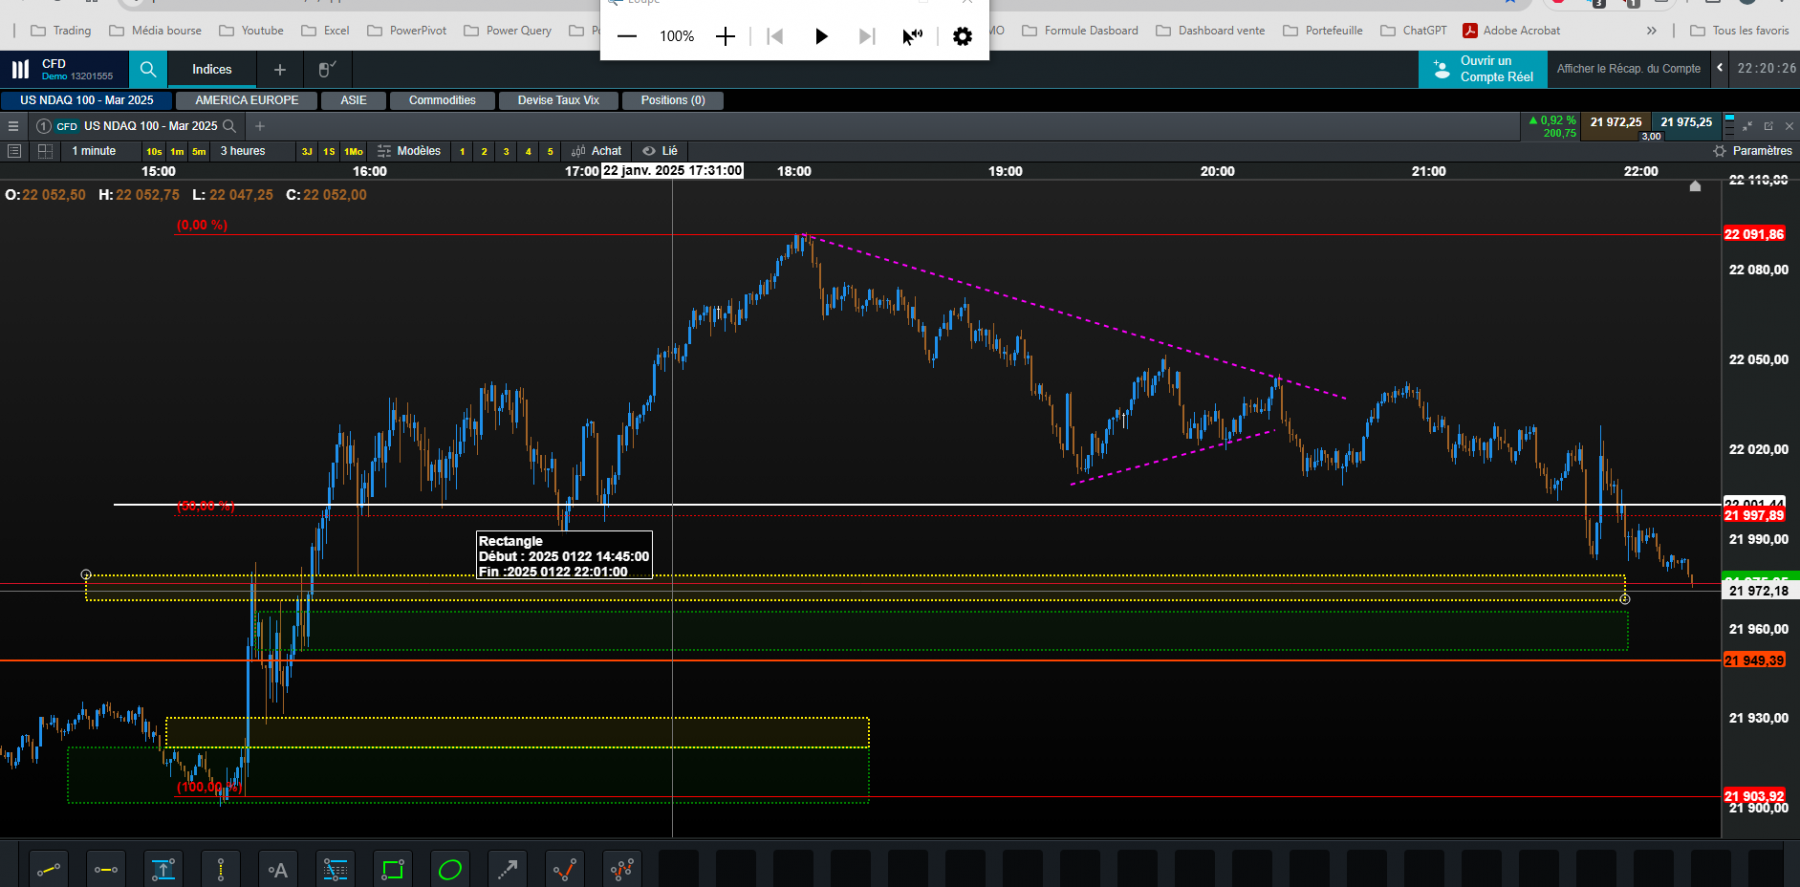This screenshot has width=1800, height=887.
Task: Click the 21 975,25 buy price box
Action: [1686, 122]
